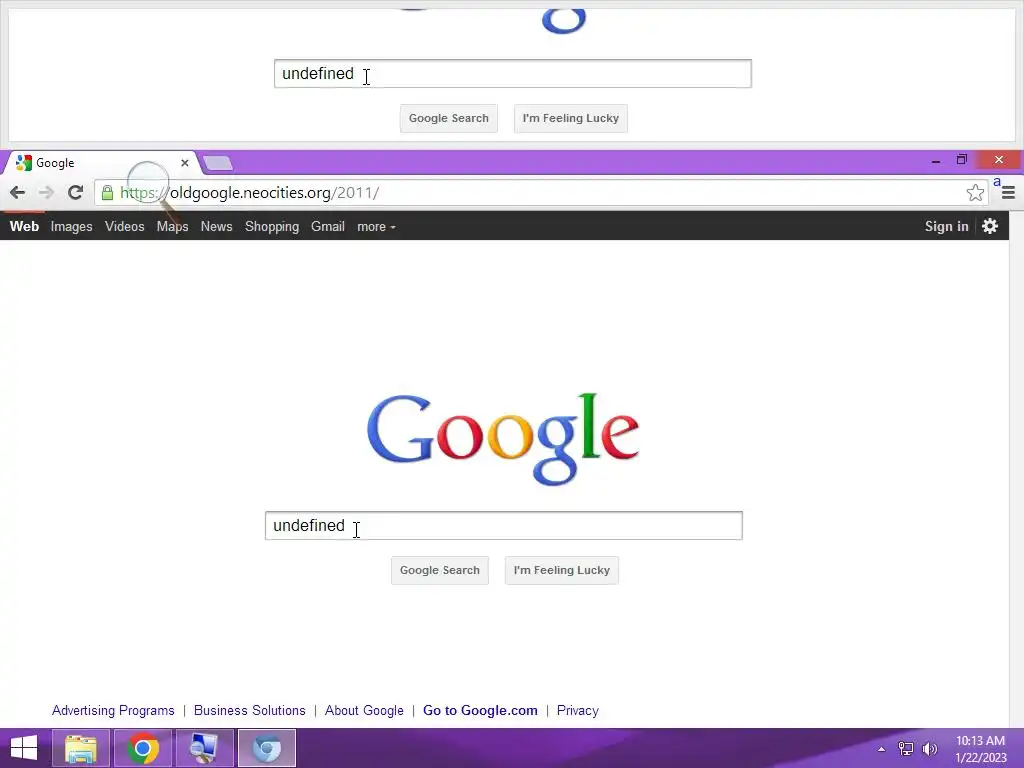Click the Sign in link
This screenshot has height=768, width=1024.
click(946, 227)
